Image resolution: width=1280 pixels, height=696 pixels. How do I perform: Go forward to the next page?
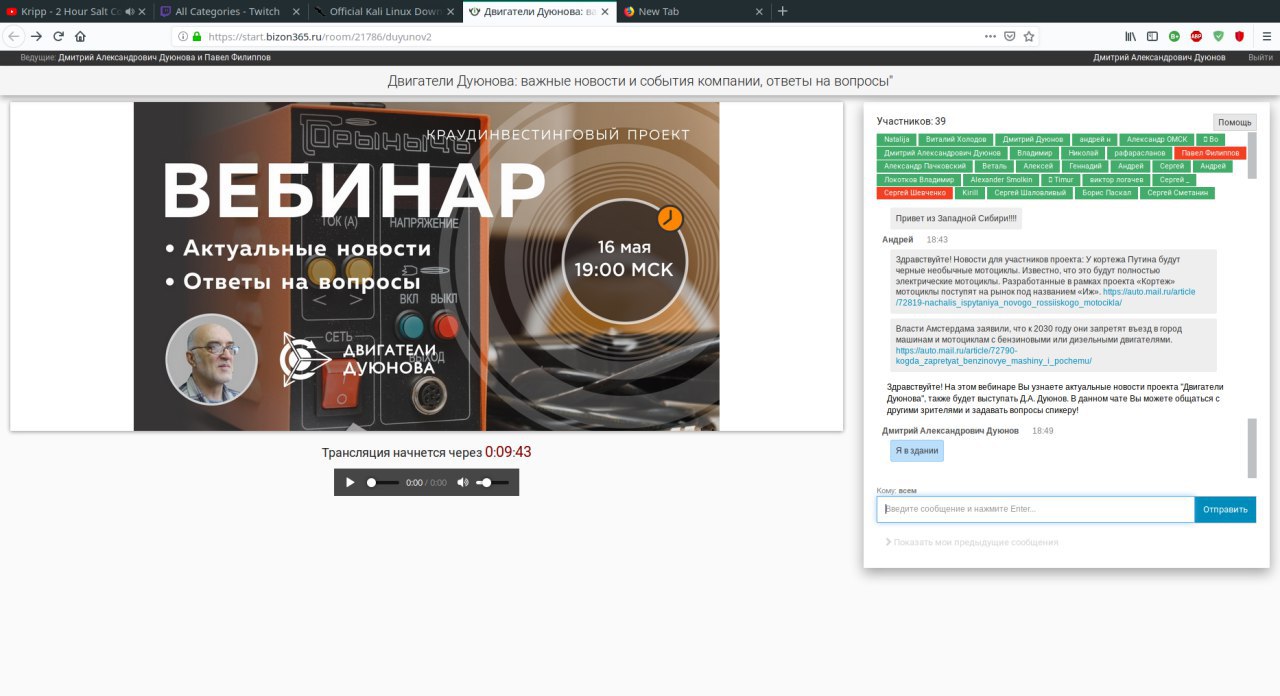36,36
